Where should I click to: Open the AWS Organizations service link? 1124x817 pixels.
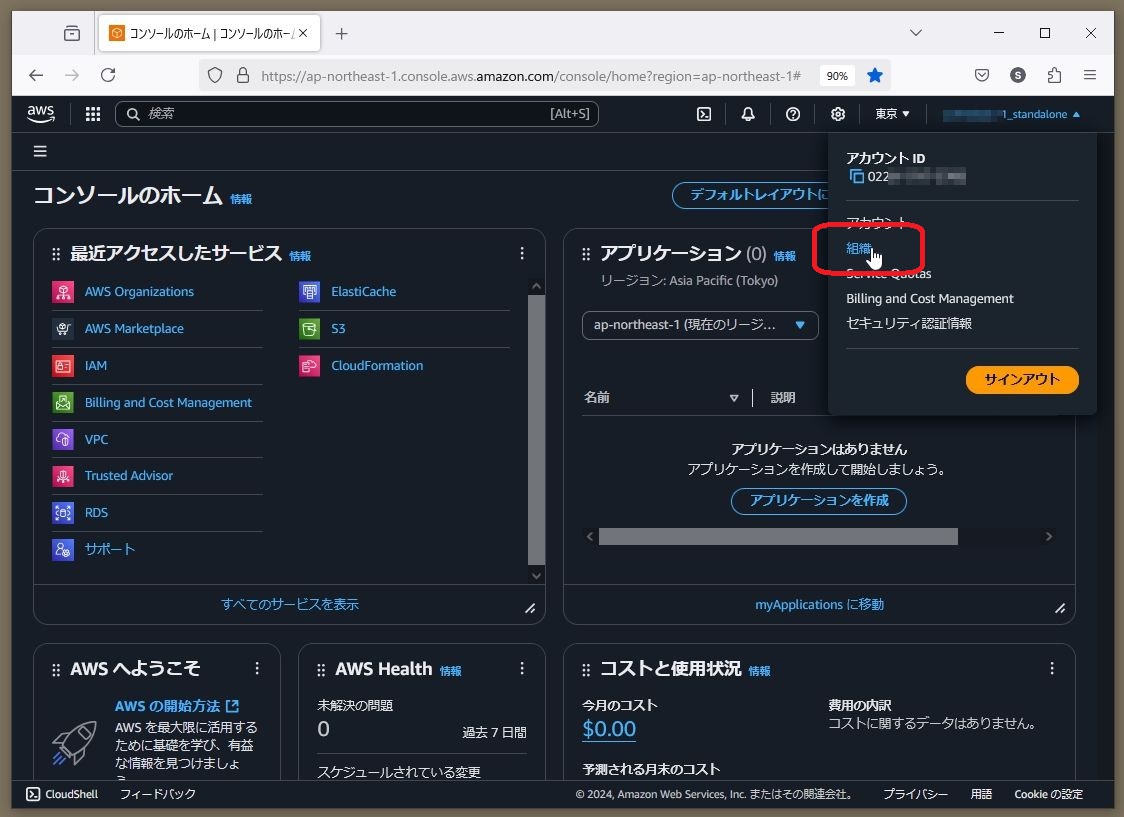click(139, 292)
